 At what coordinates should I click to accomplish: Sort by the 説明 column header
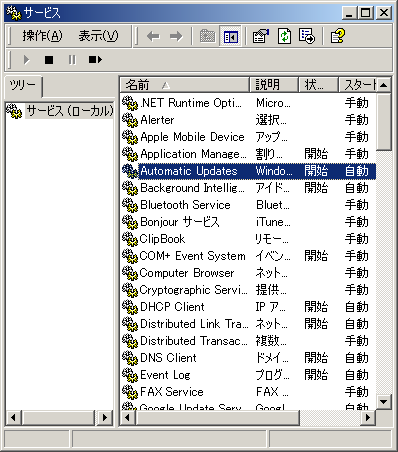click(273, 85)
